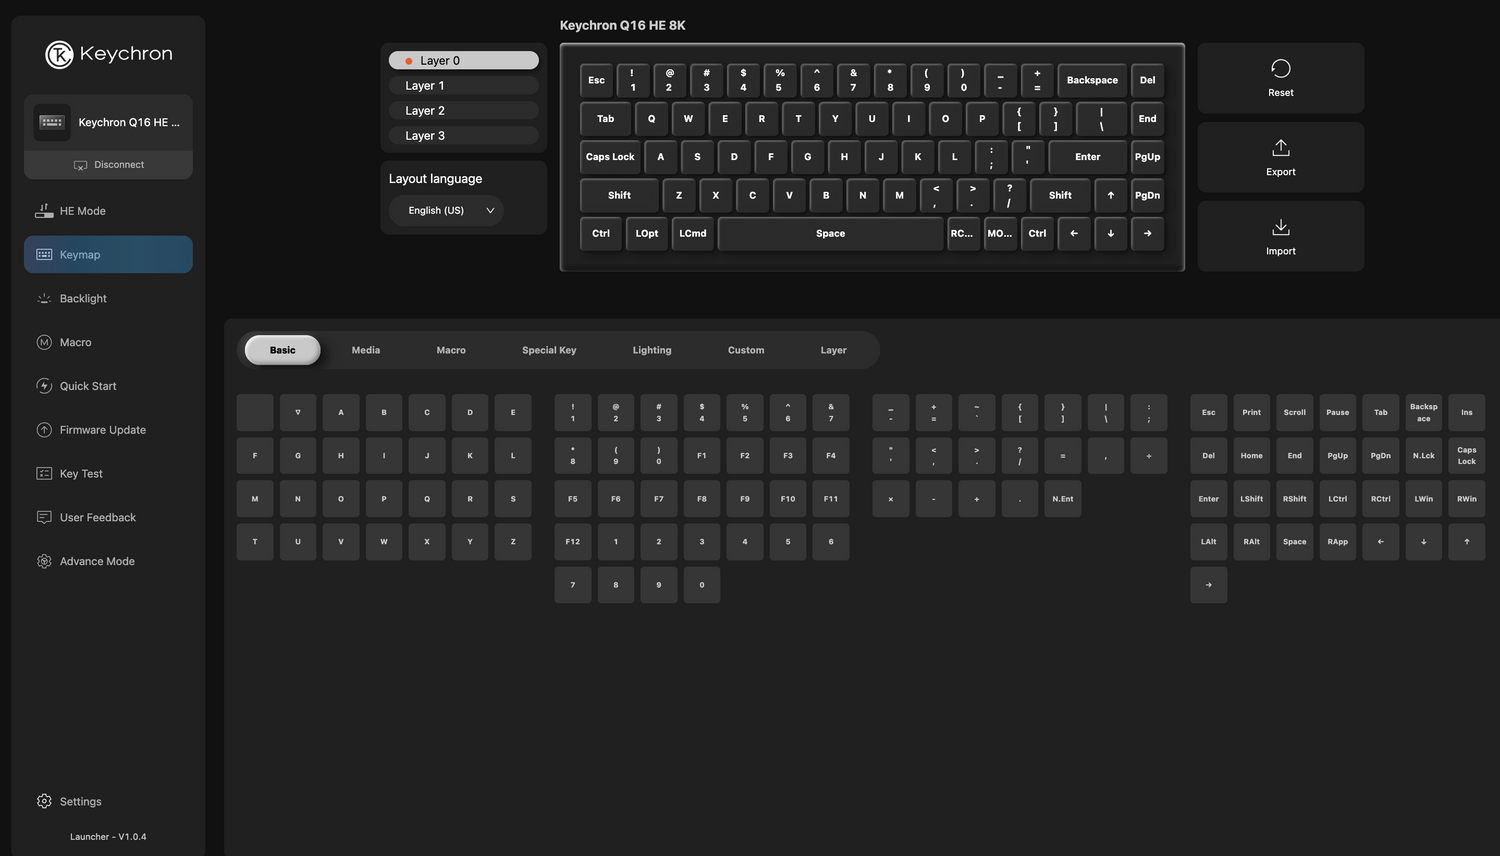
Task: Select the Caps Lock key on the keyboard layout
Action: (610, 157)
